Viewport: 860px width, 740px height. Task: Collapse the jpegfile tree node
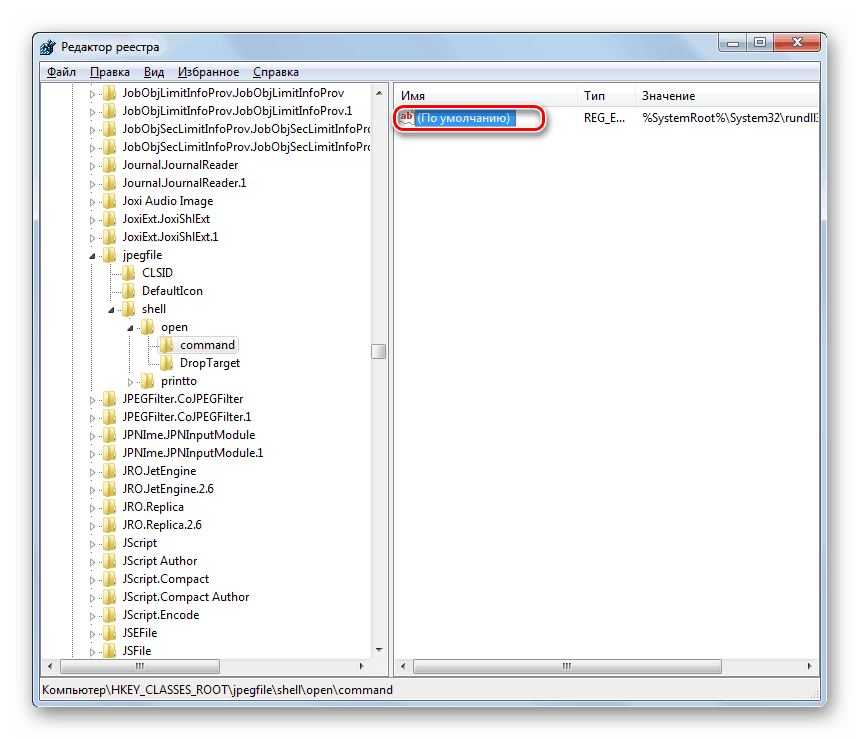93,254
